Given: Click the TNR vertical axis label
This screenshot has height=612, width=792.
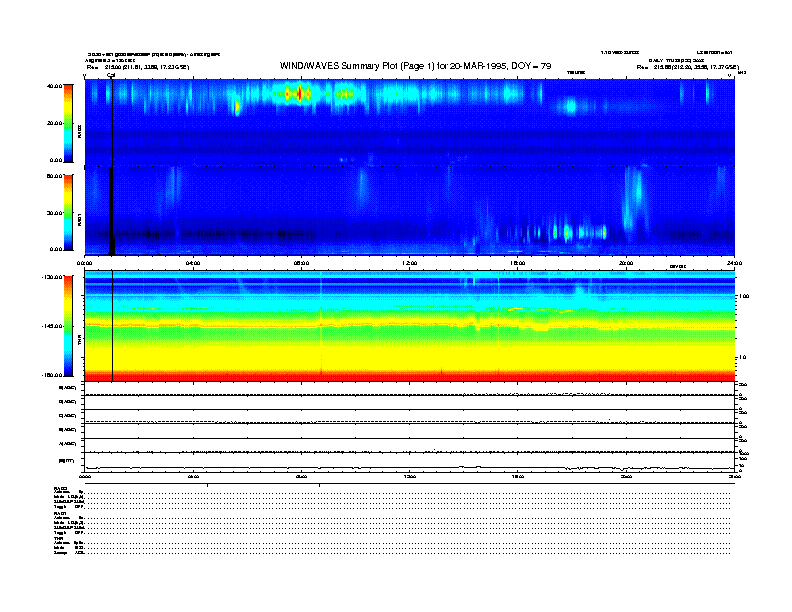Looking at the screenshot, I should coord(79,341).
